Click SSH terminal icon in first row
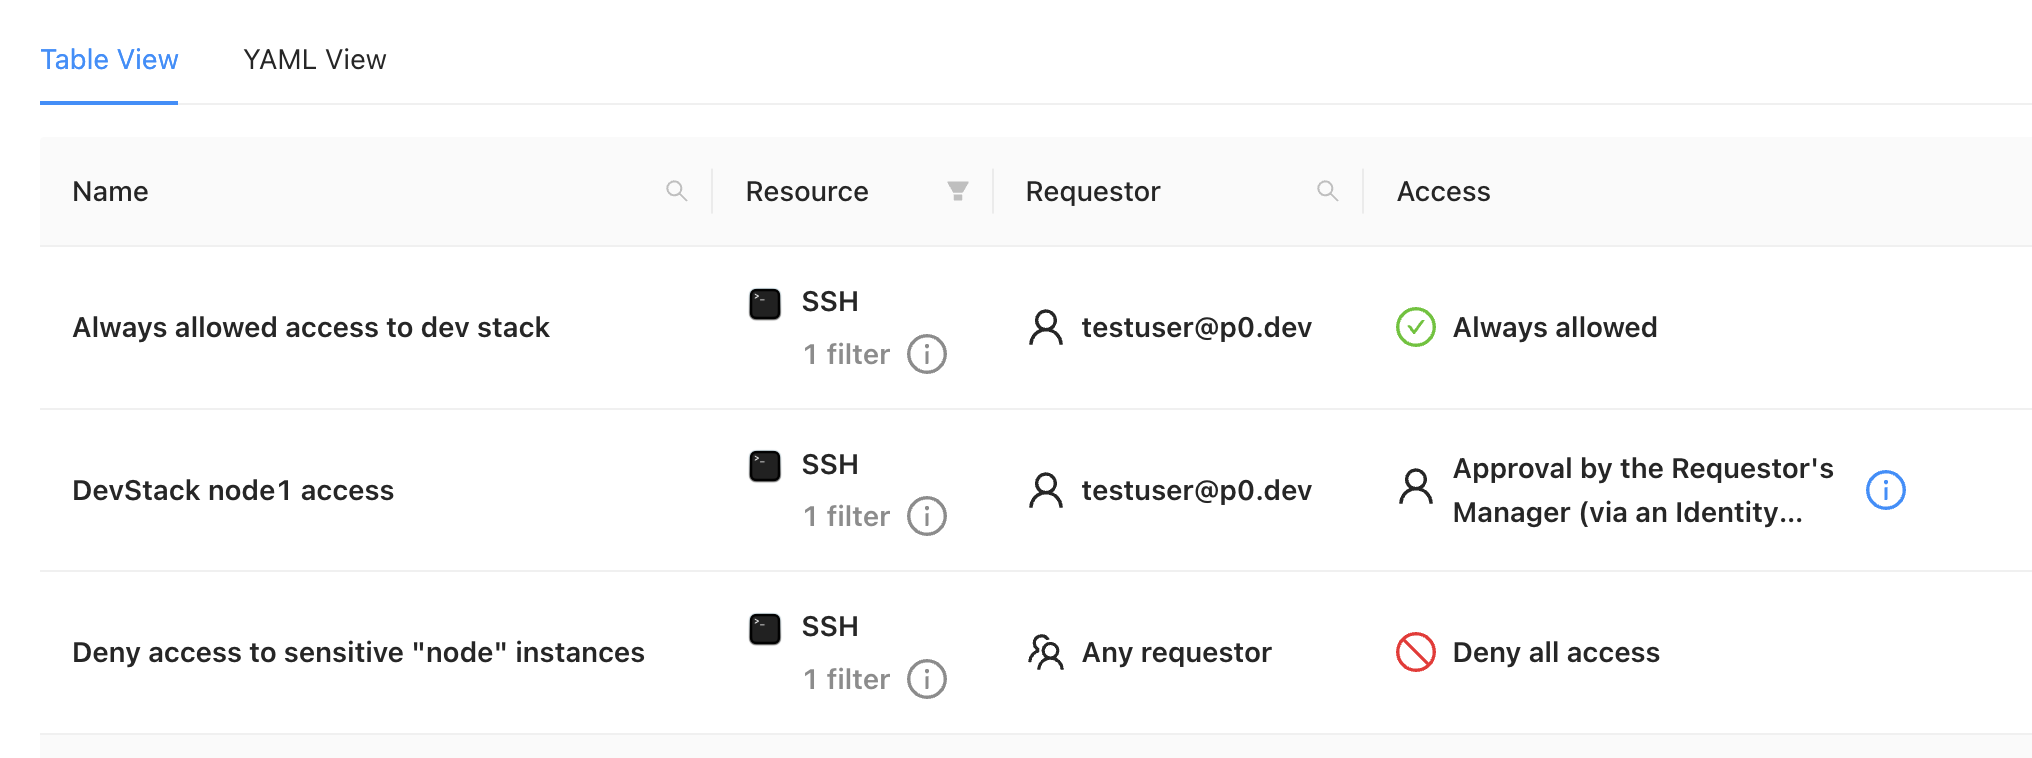Screen dimensions: 2032x758 (765, 303)
